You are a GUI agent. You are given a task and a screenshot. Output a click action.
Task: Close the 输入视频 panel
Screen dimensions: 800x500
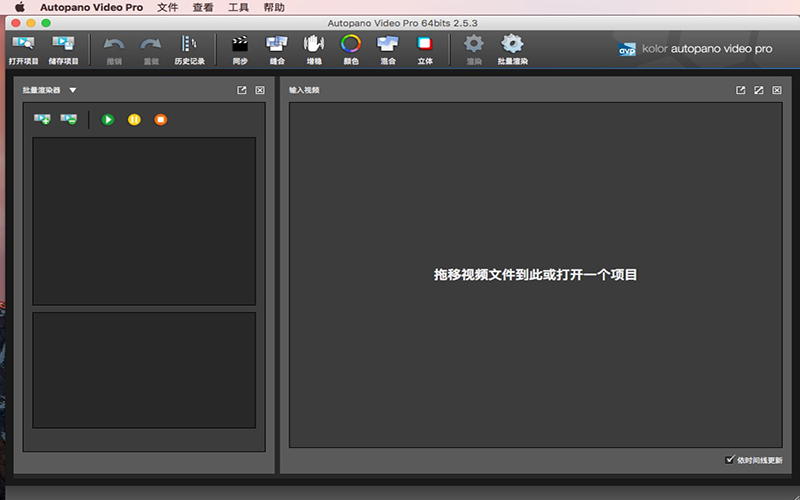pyautogui.click(x=777, y=90)
